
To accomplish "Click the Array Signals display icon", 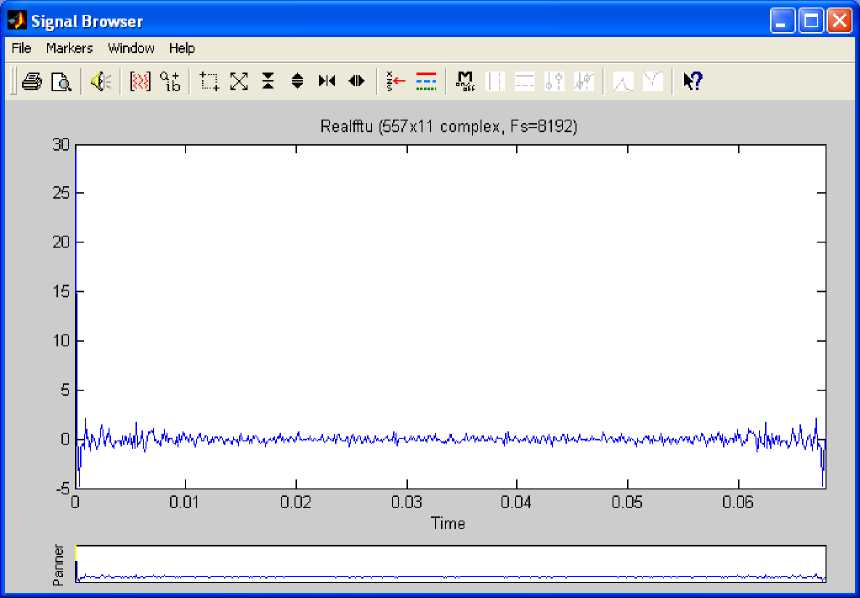I will pyautogui.click(x=140, y=82).
